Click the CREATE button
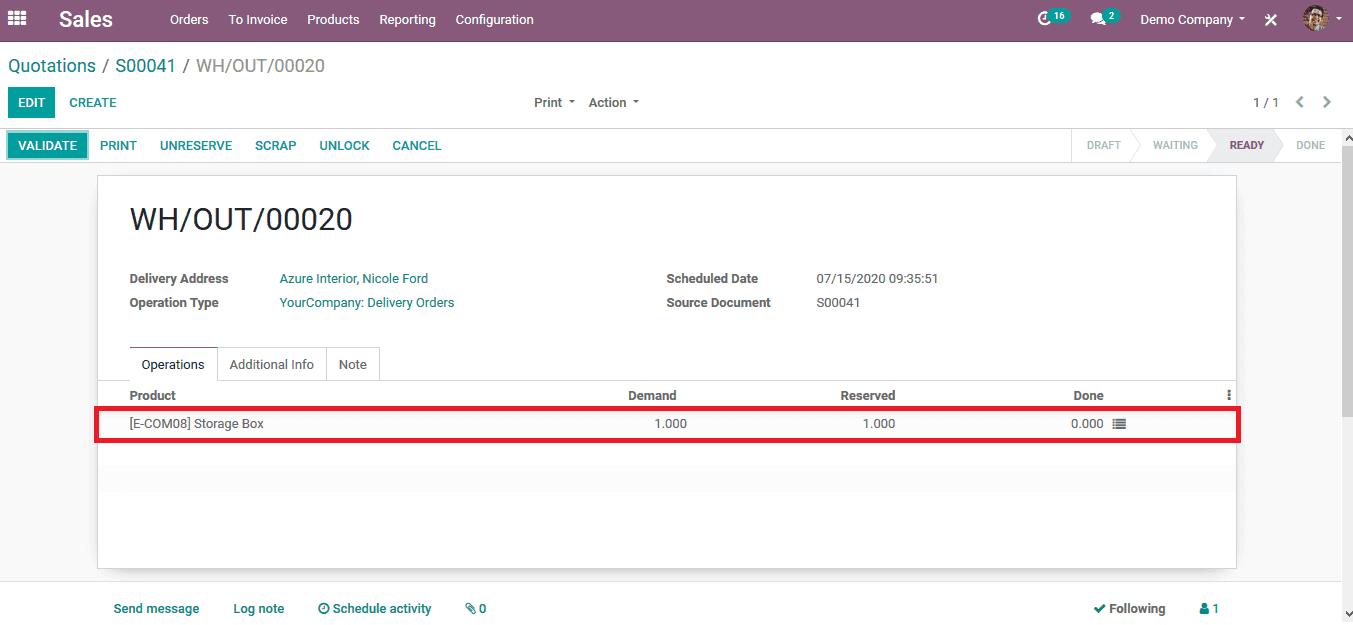This screenshot has width=1353, height=625. [93, 103]
